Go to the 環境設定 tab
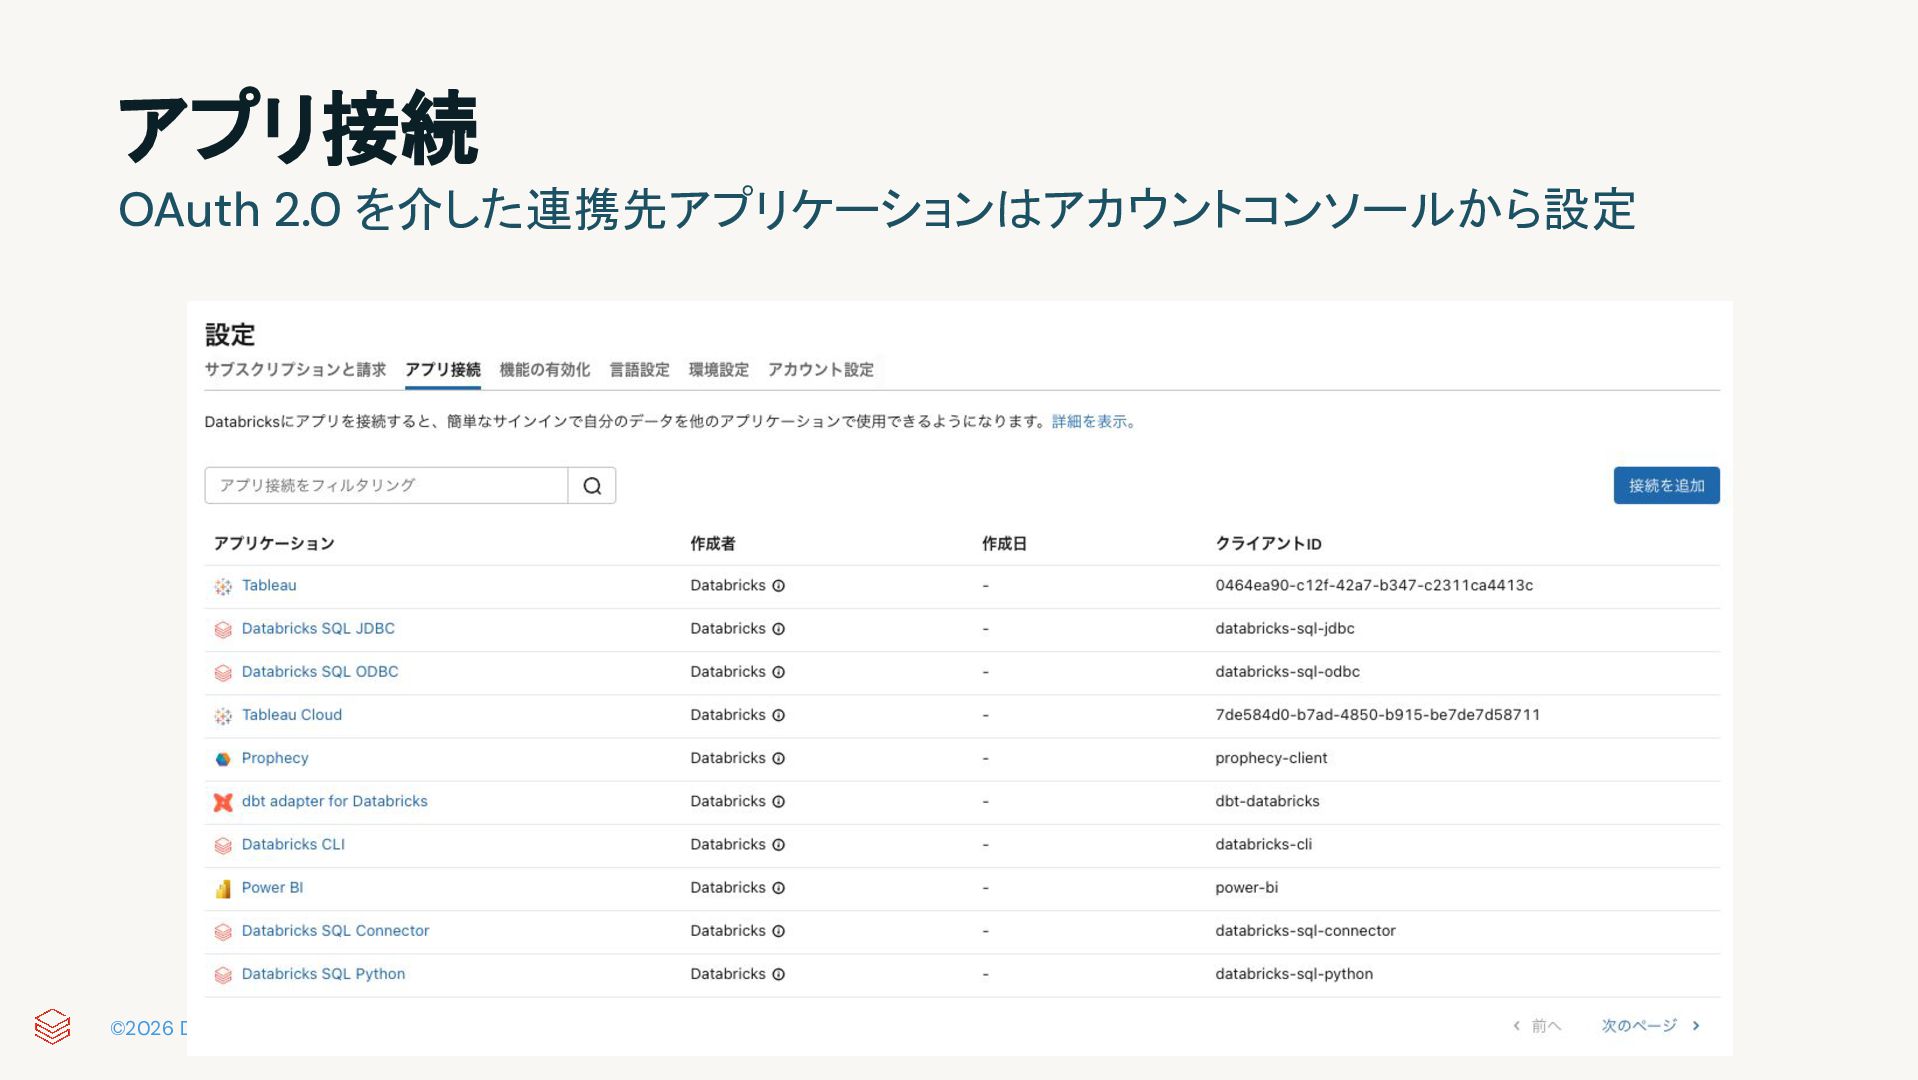The width and height of the screenshot is (1918, 1080). [x=719, y=370]
